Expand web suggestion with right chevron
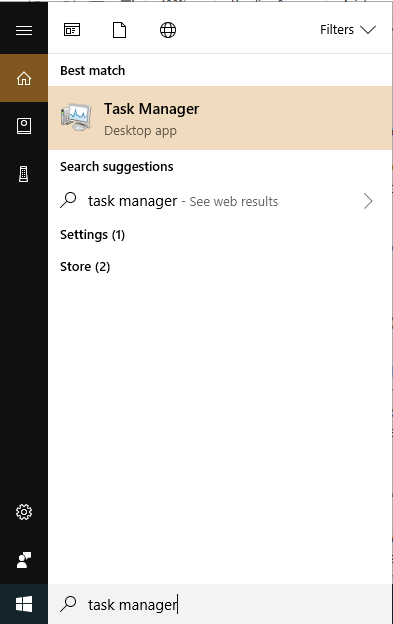This screenshot has width=393, height=624. 368,201
